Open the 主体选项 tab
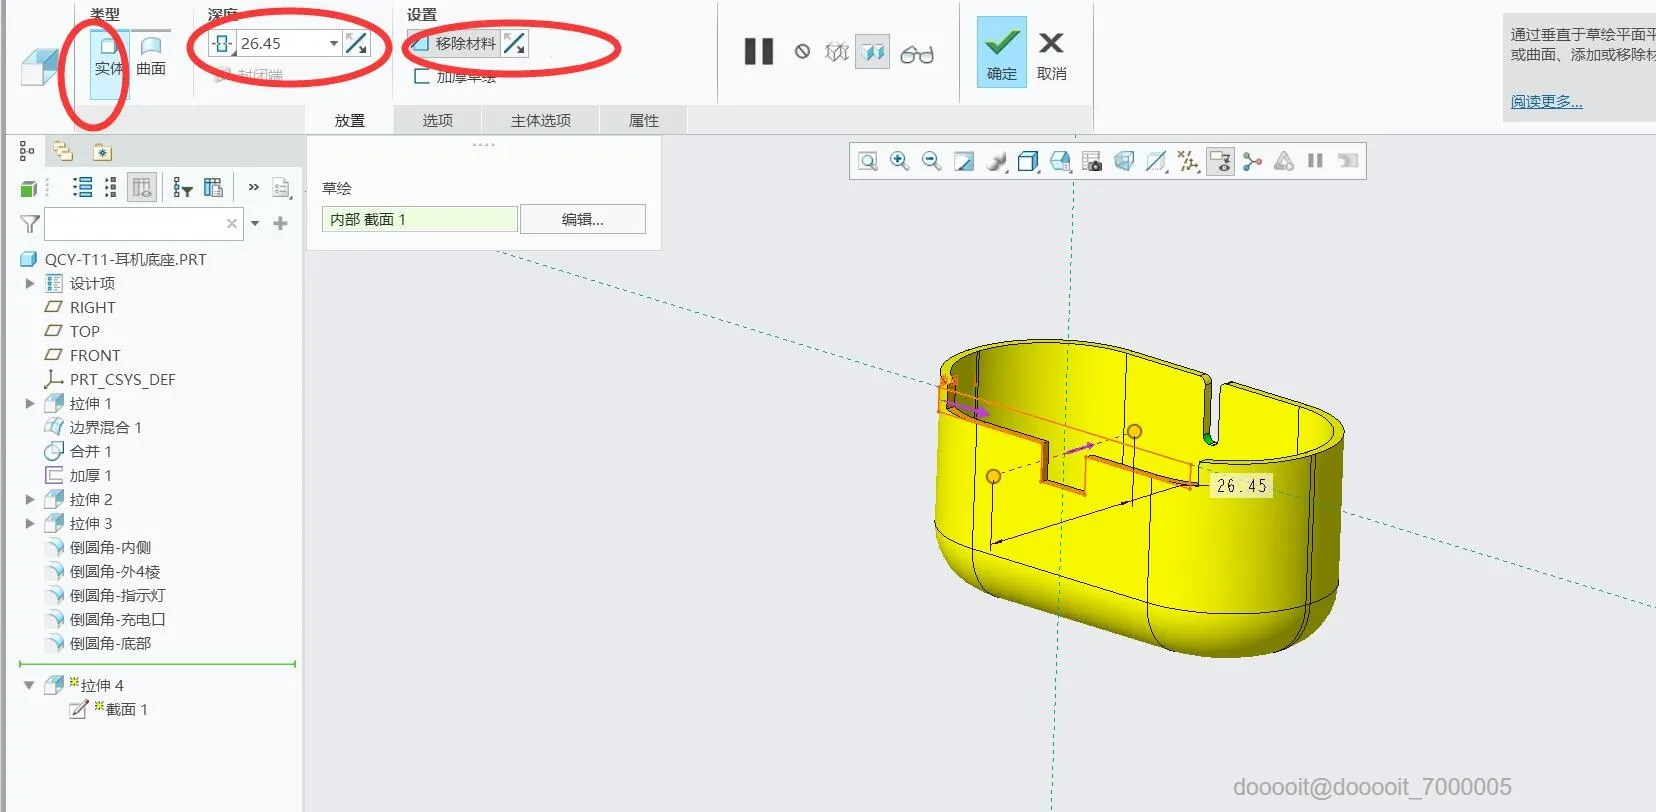This screenshot has height=812, width=1656. click(x=541, y=120)
